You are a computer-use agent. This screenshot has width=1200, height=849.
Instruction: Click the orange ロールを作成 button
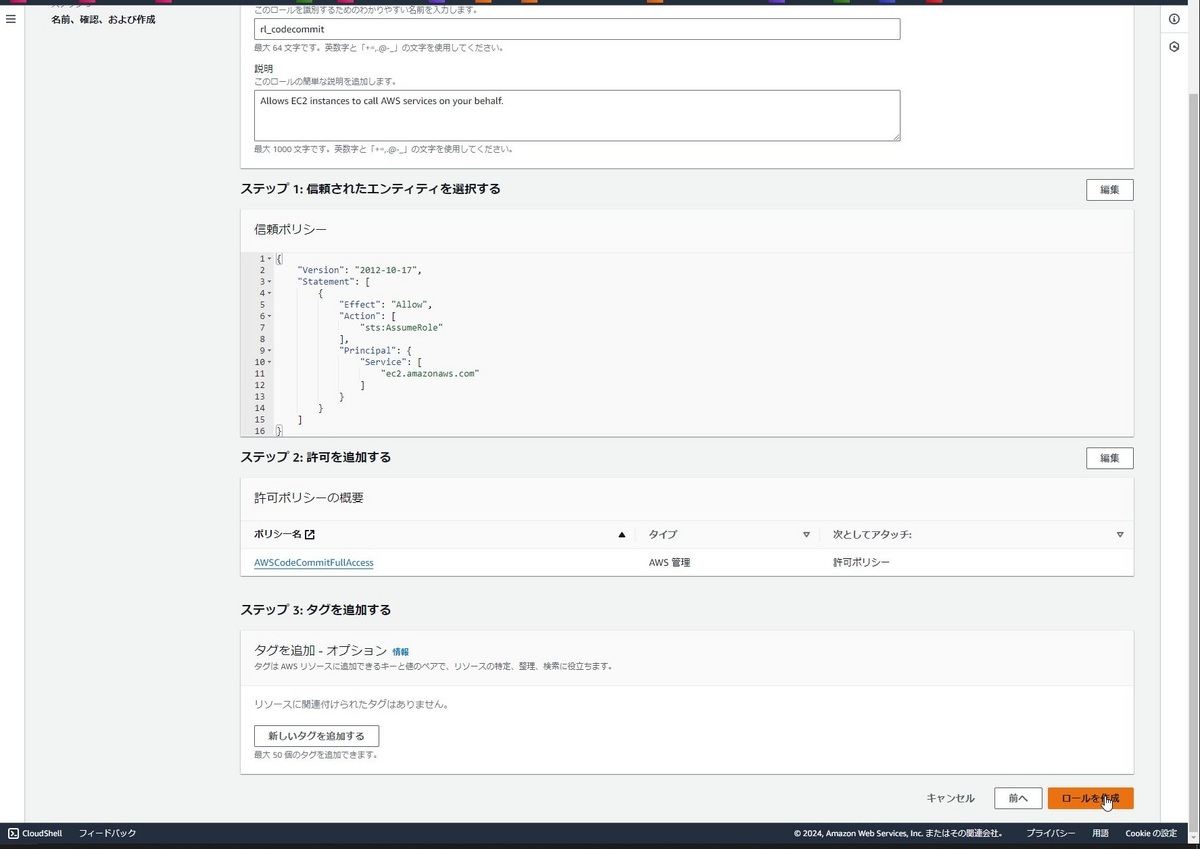[1090, 798]
